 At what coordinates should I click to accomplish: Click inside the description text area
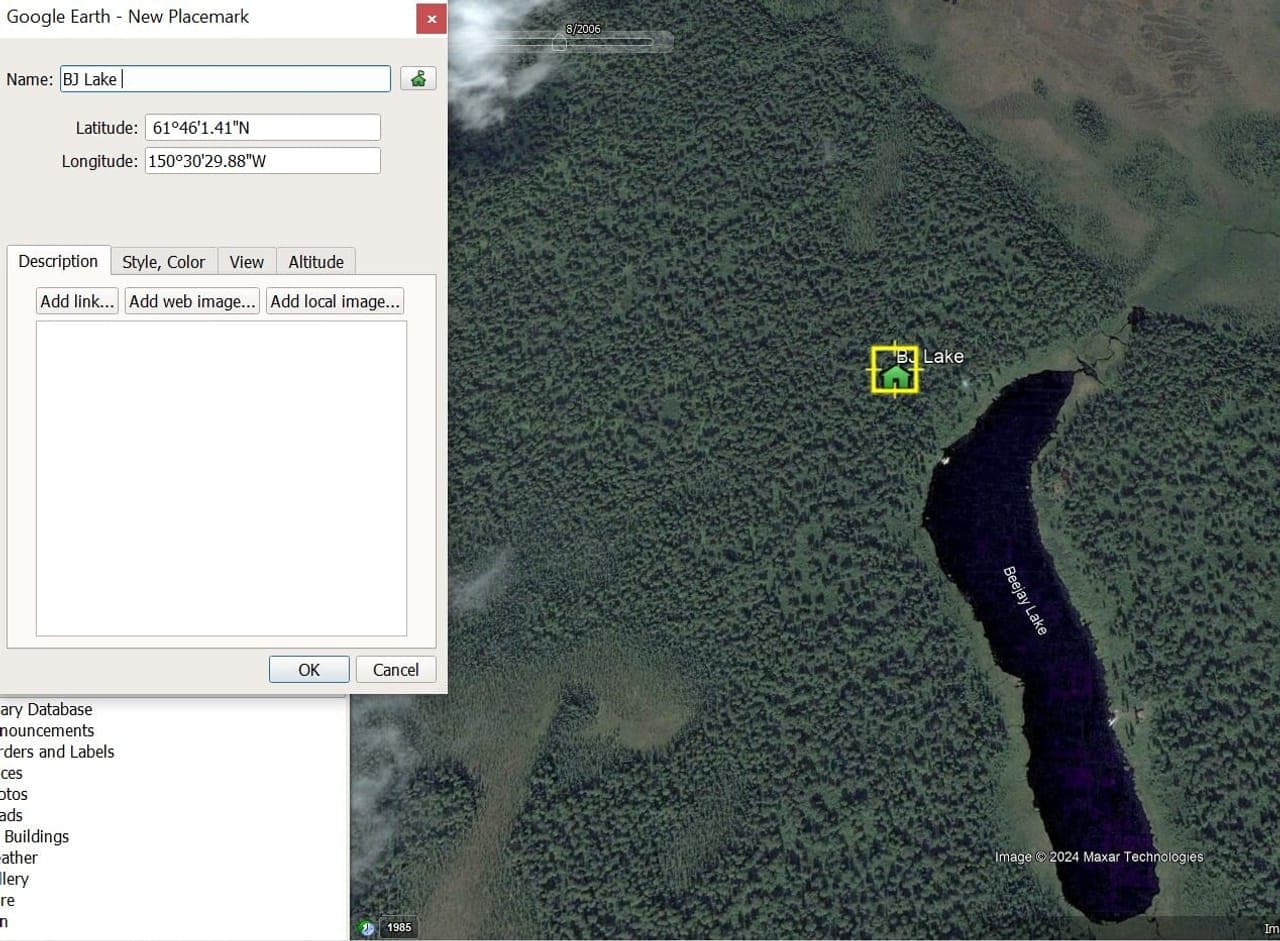coord(221,478)
